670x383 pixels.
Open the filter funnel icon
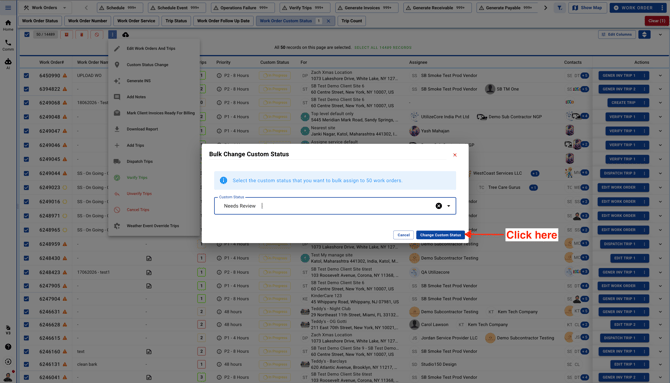pos(559,8)
